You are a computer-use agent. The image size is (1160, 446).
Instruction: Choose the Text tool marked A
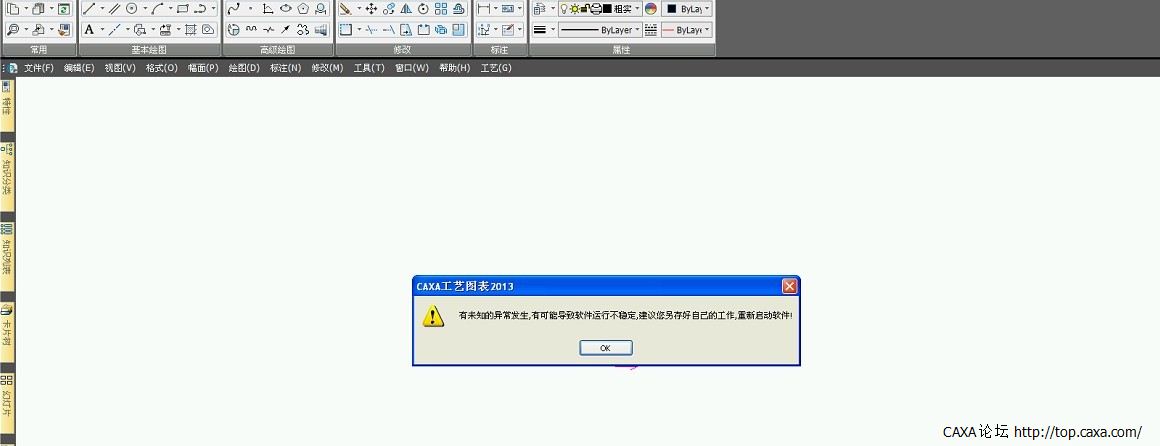coord(89,30)
